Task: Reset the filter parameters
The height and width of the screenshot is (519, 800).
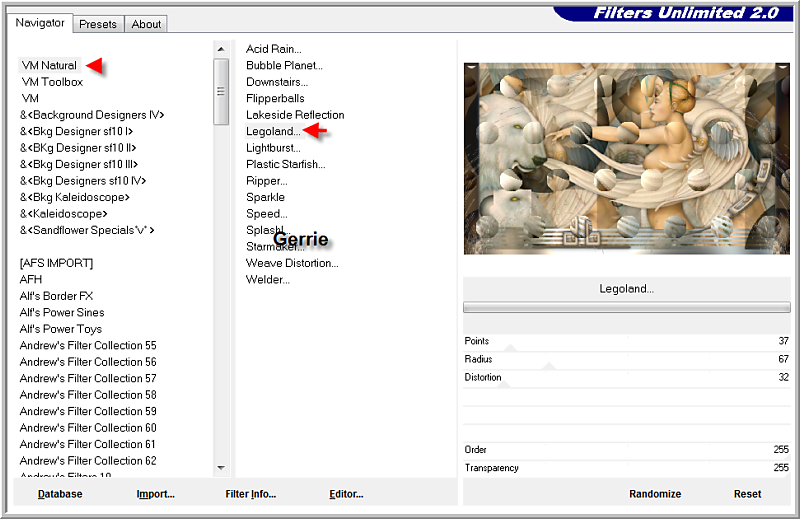Action: click(747, 494)
